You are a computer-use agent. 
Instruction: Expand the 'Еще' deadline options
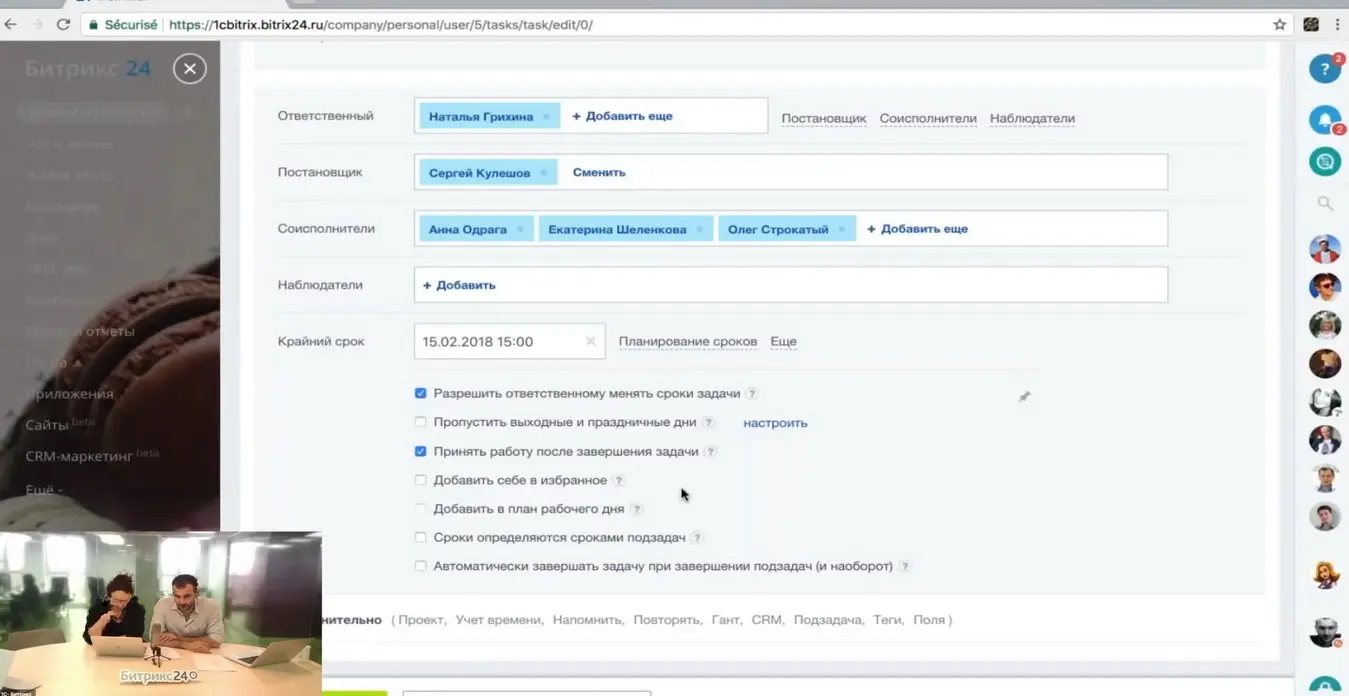(783, 342)
